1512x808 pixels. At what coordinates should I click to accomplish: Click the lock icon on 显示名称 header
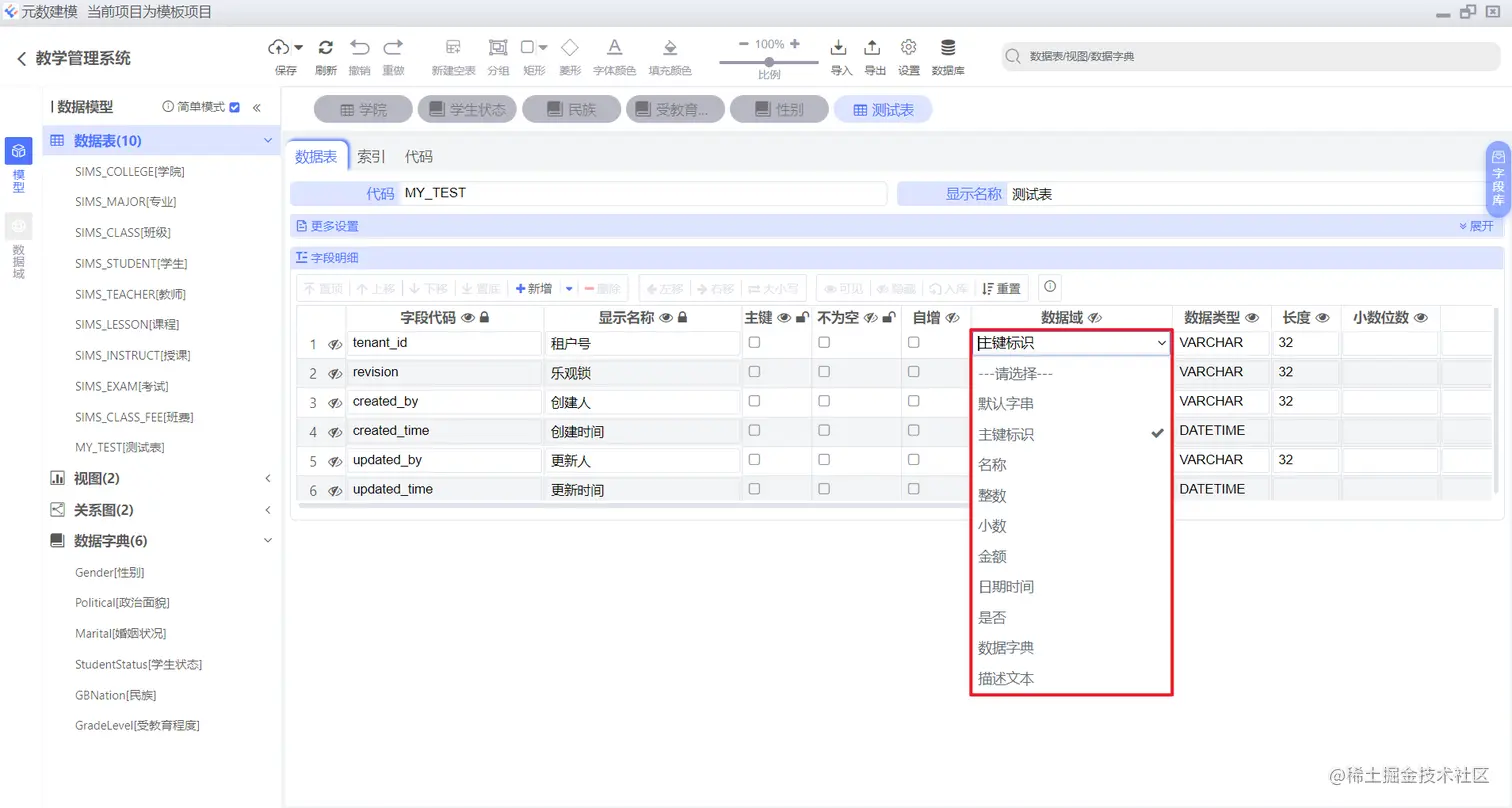point(682,318)
